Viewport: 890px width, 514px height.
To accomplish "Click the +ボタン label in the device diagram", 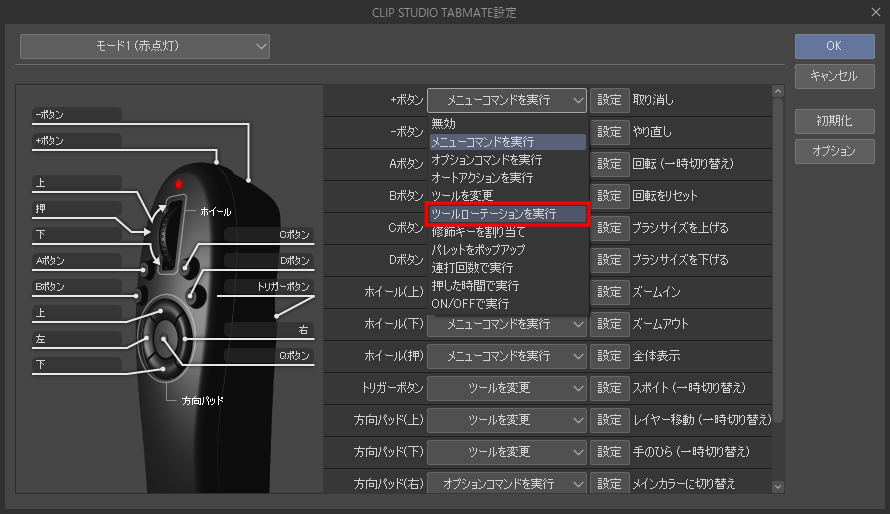I will [x=49, y=141].
